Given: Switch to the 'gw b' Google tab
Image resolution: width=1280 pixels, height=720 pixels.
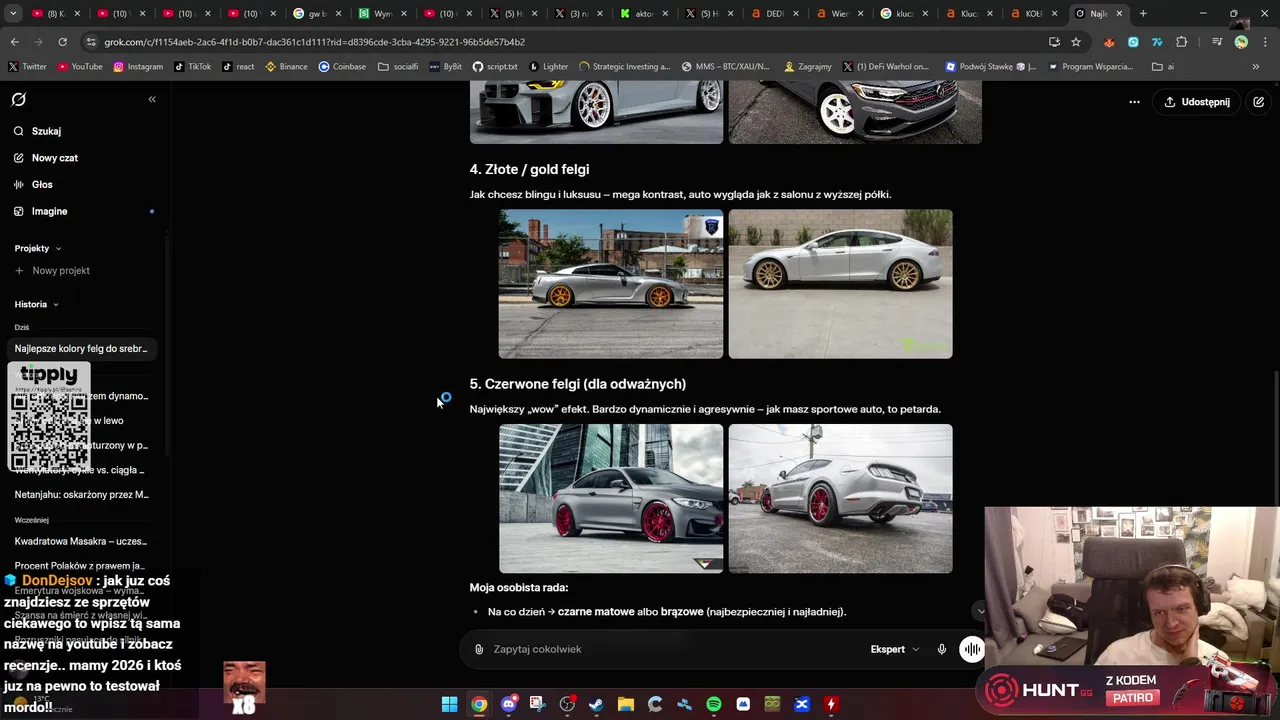Looking at the screenshot, I should 317,14.
